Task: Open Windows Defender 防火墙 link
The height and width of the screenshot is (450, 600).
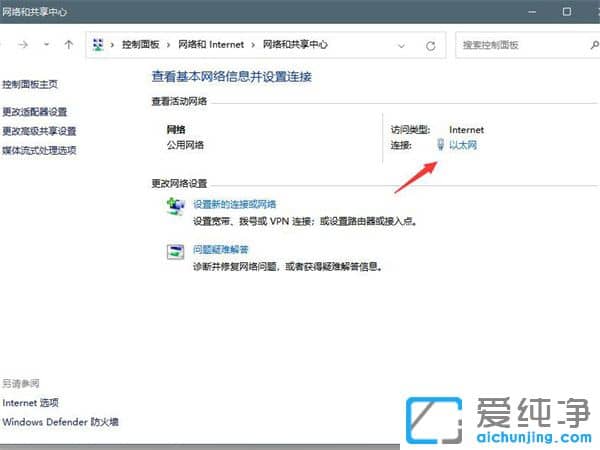Action: pyautogui.click(x=60, y=422)
